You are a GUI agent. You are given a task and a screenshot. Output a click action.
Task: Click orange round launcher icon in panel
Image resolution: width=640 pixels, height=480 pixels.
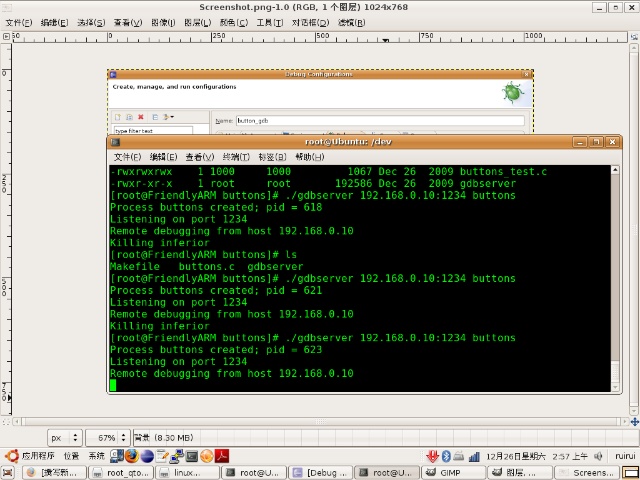click(207, 456)
